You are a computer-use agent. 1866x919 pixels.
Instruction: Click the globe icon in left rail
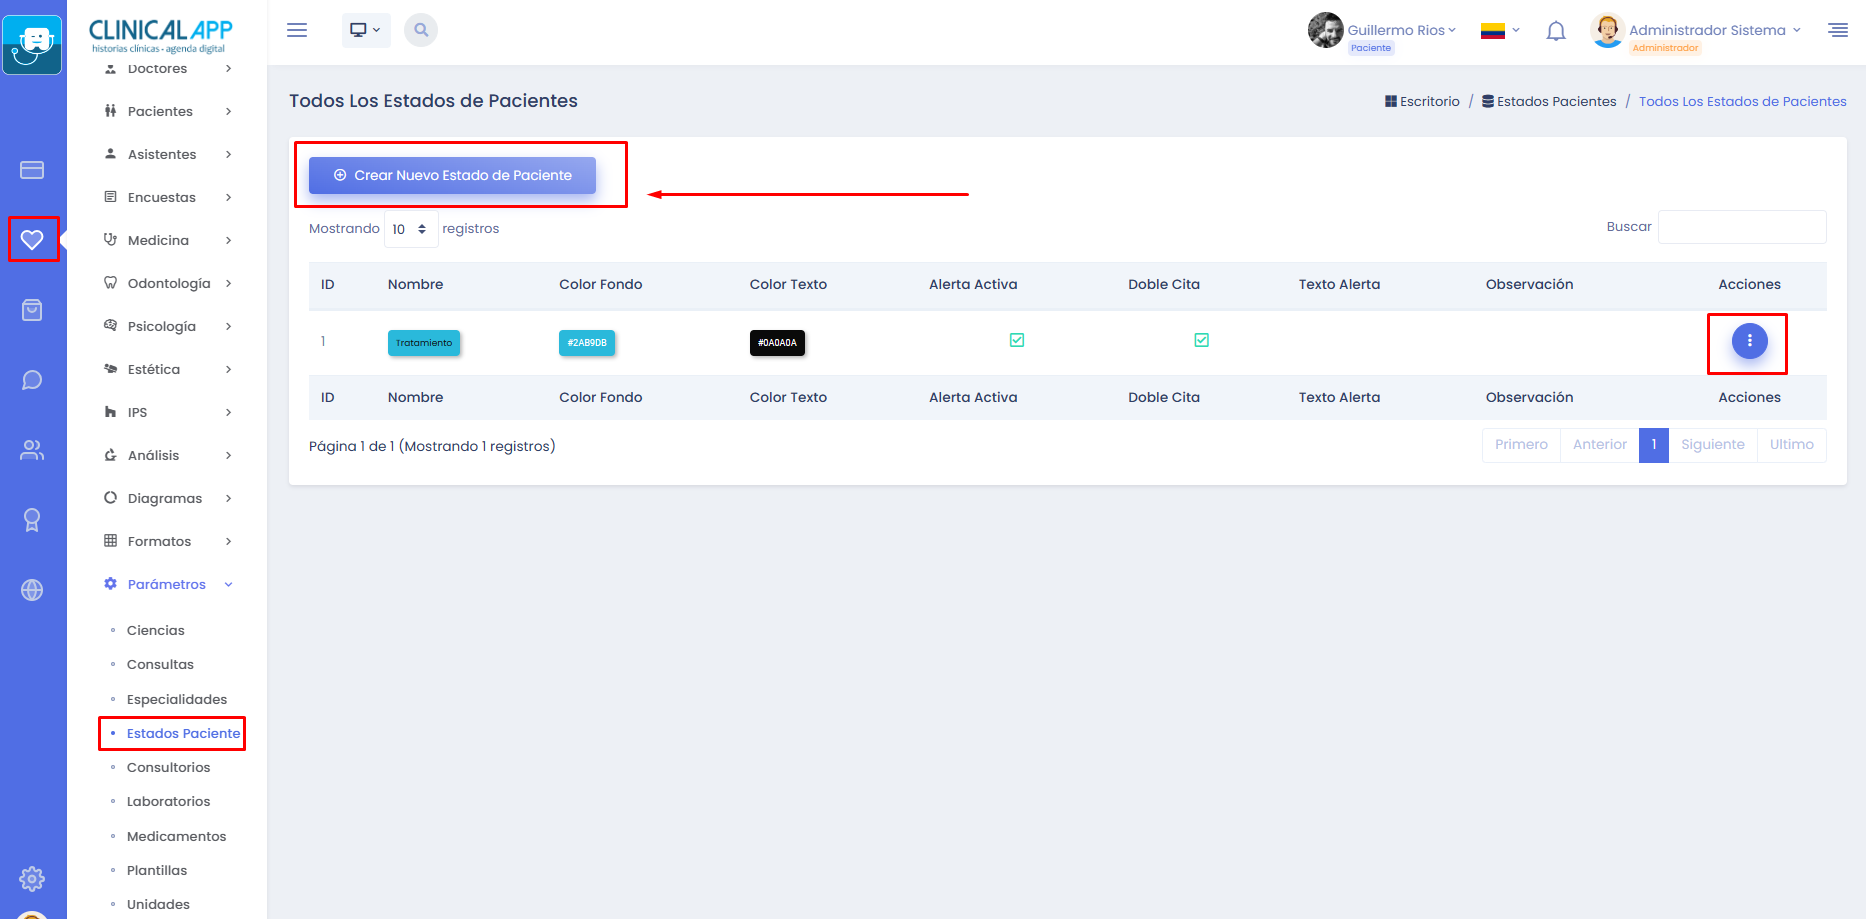pyautogui.click(x=32, y=590)
